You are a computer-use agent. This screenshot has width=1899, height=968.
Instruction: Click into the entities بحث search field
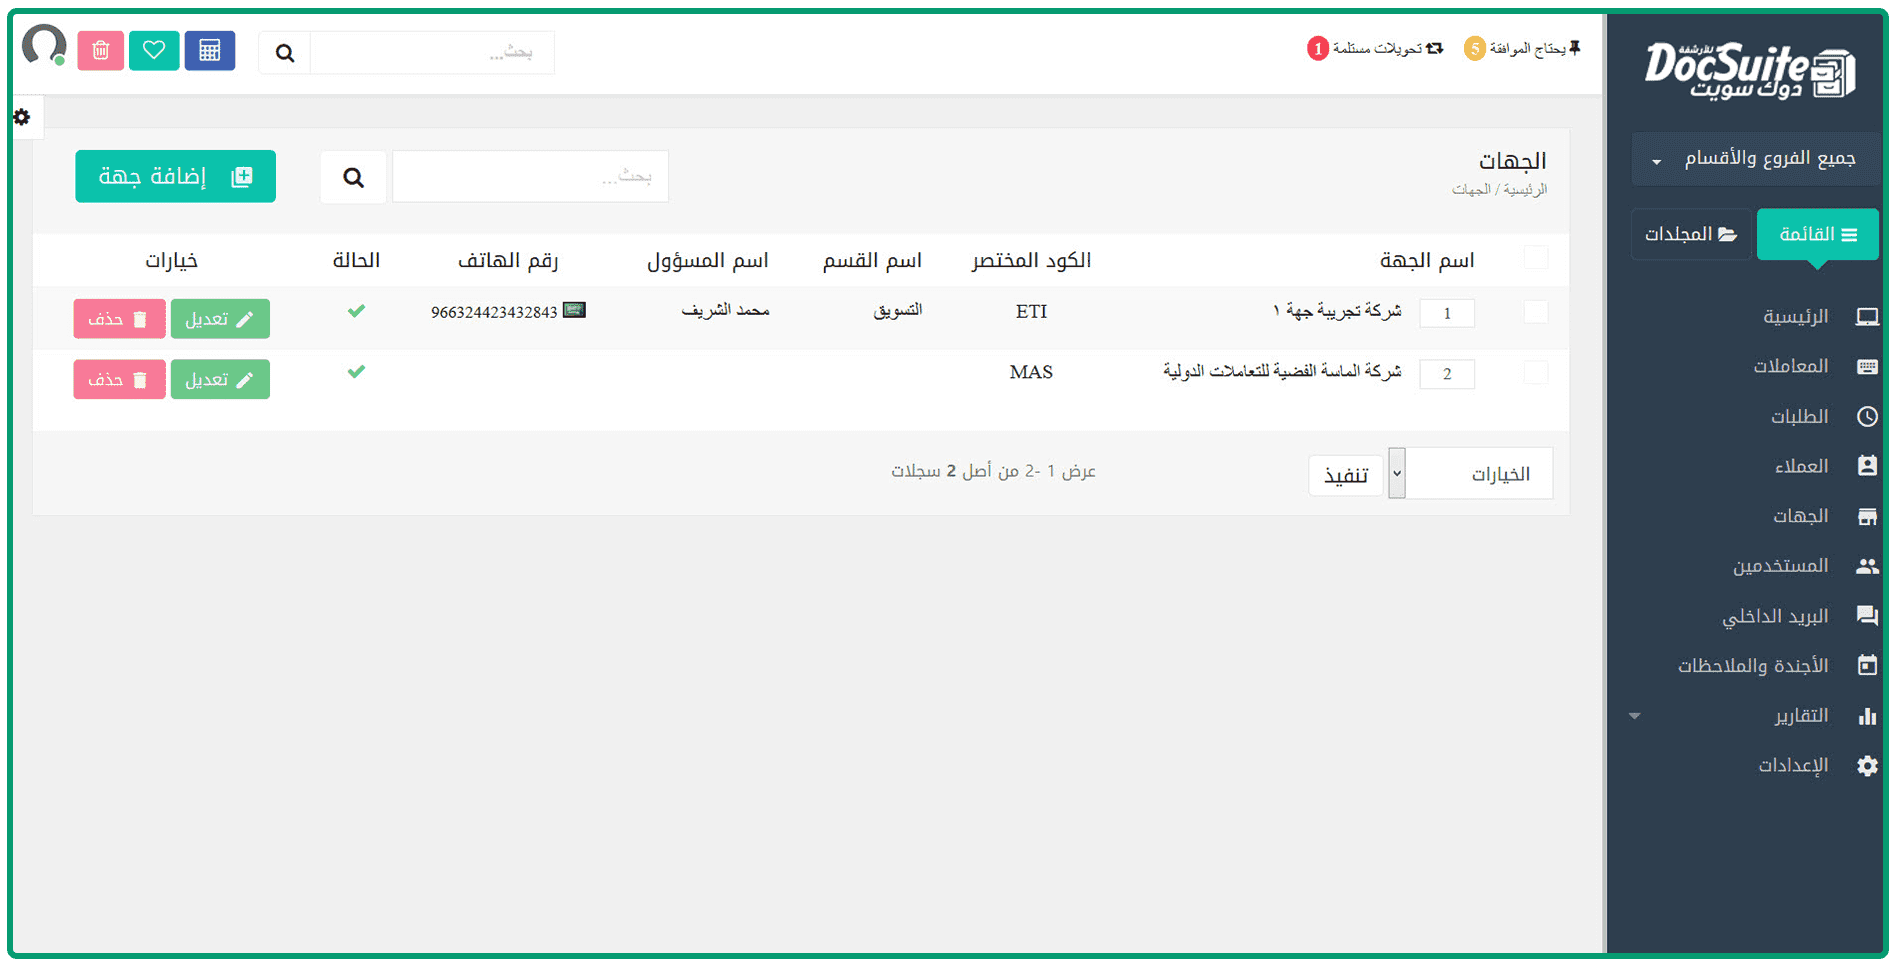pyautogui.click(x=530, y=177)
